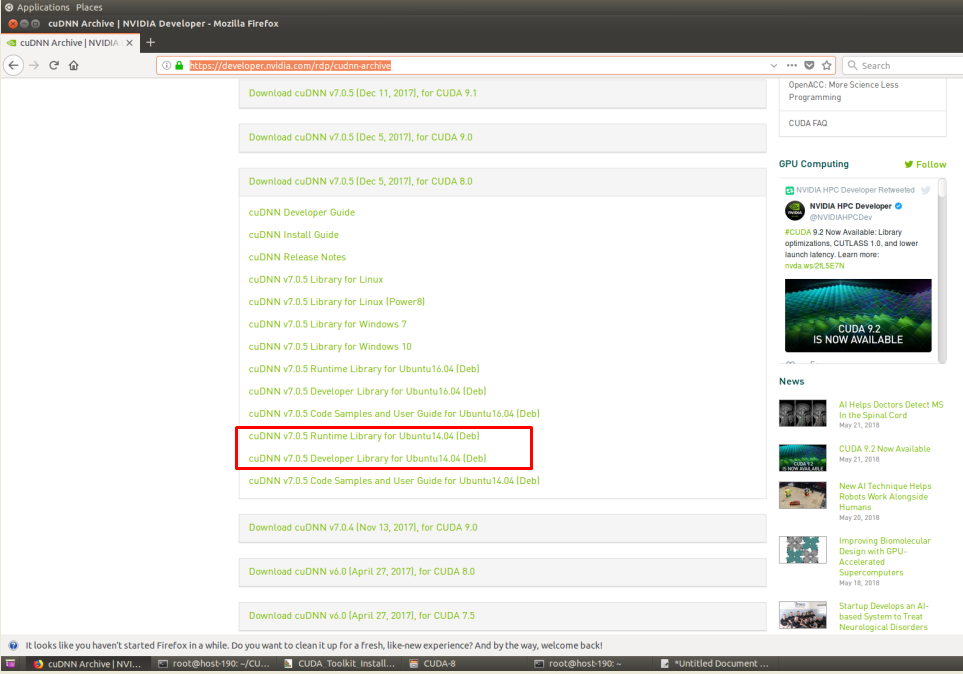Click the show desktop icon in taskbar
The height and width of the screenshot is (674, 963).
coord(10,664)
